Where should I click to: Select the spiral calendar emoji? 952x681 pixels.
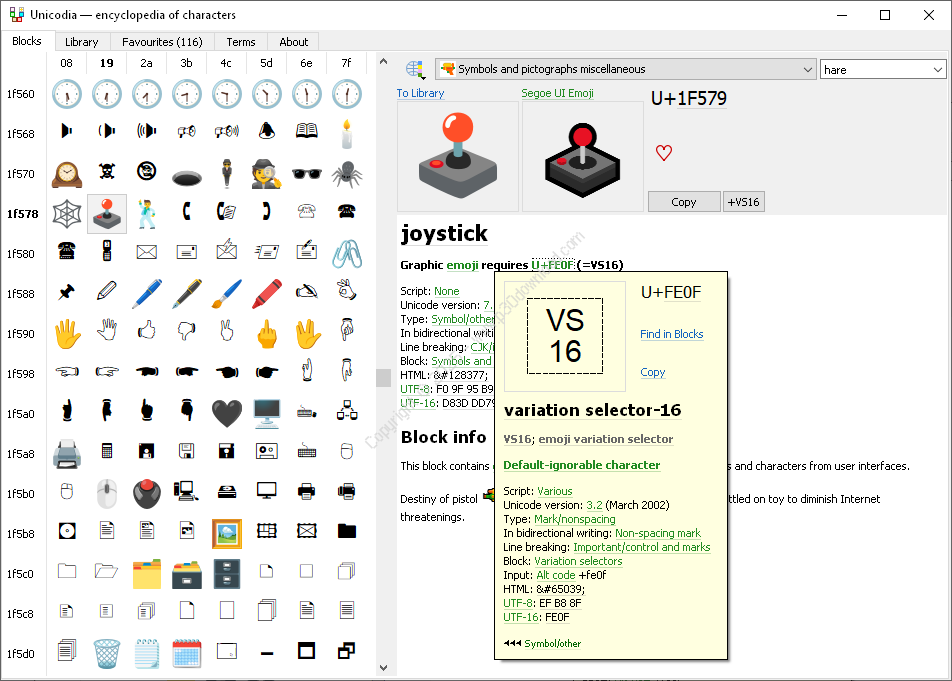coord(186,654)
